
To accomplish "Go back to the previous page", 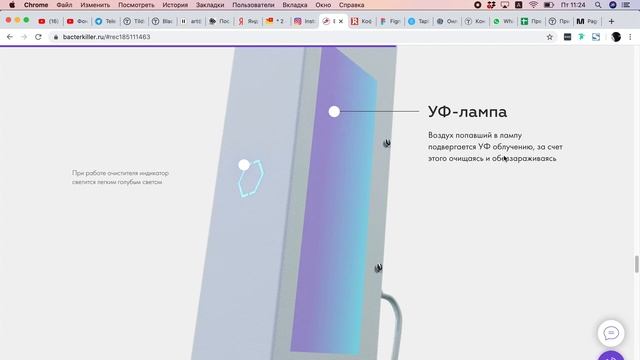I will (9, 37).
